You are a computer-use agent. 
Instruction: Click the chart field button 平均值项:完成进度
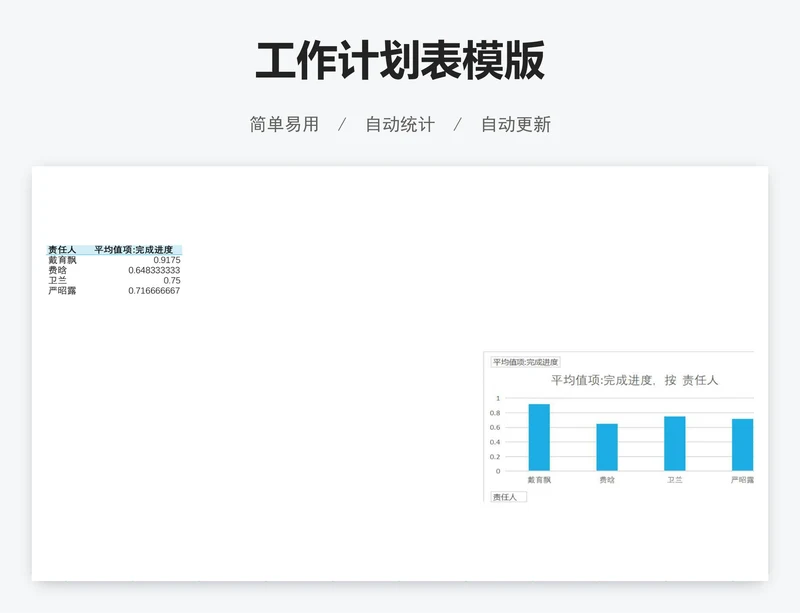point(526,362)
